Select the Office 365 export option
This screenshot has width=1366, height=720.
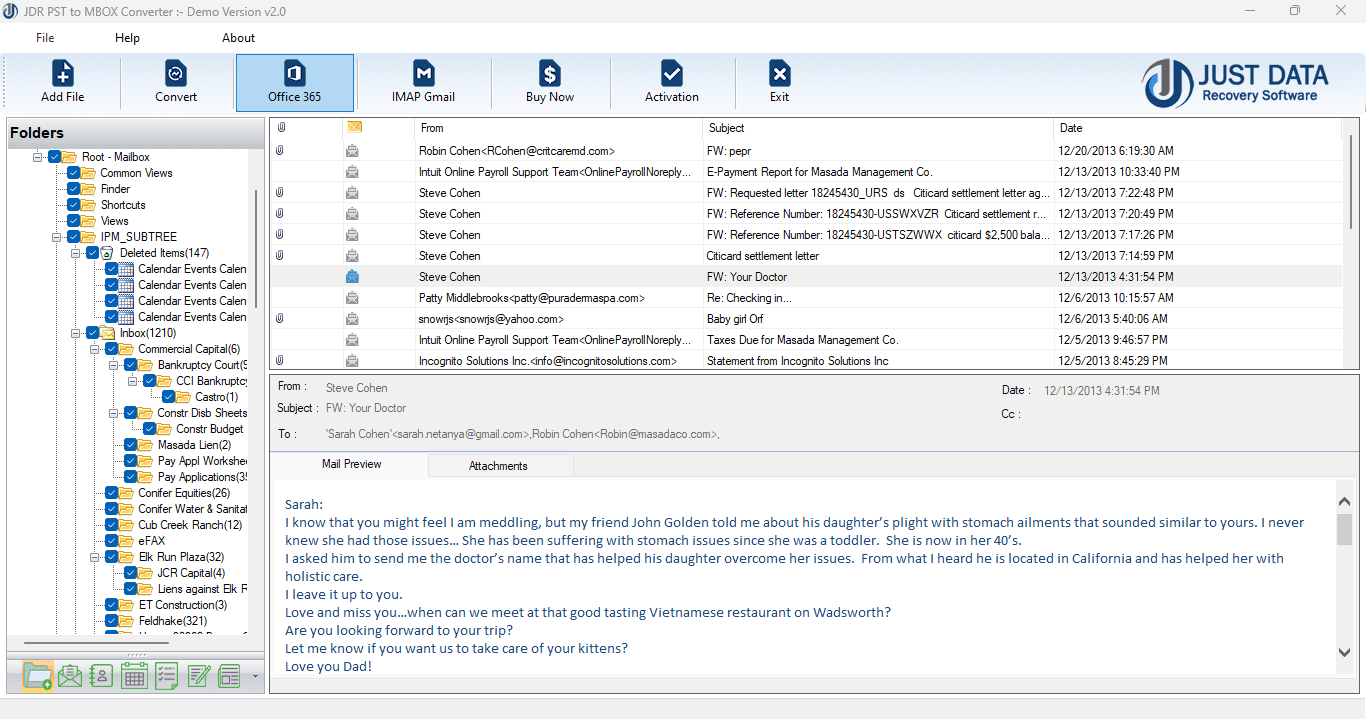pyautogui.click(x=294, y=81)
